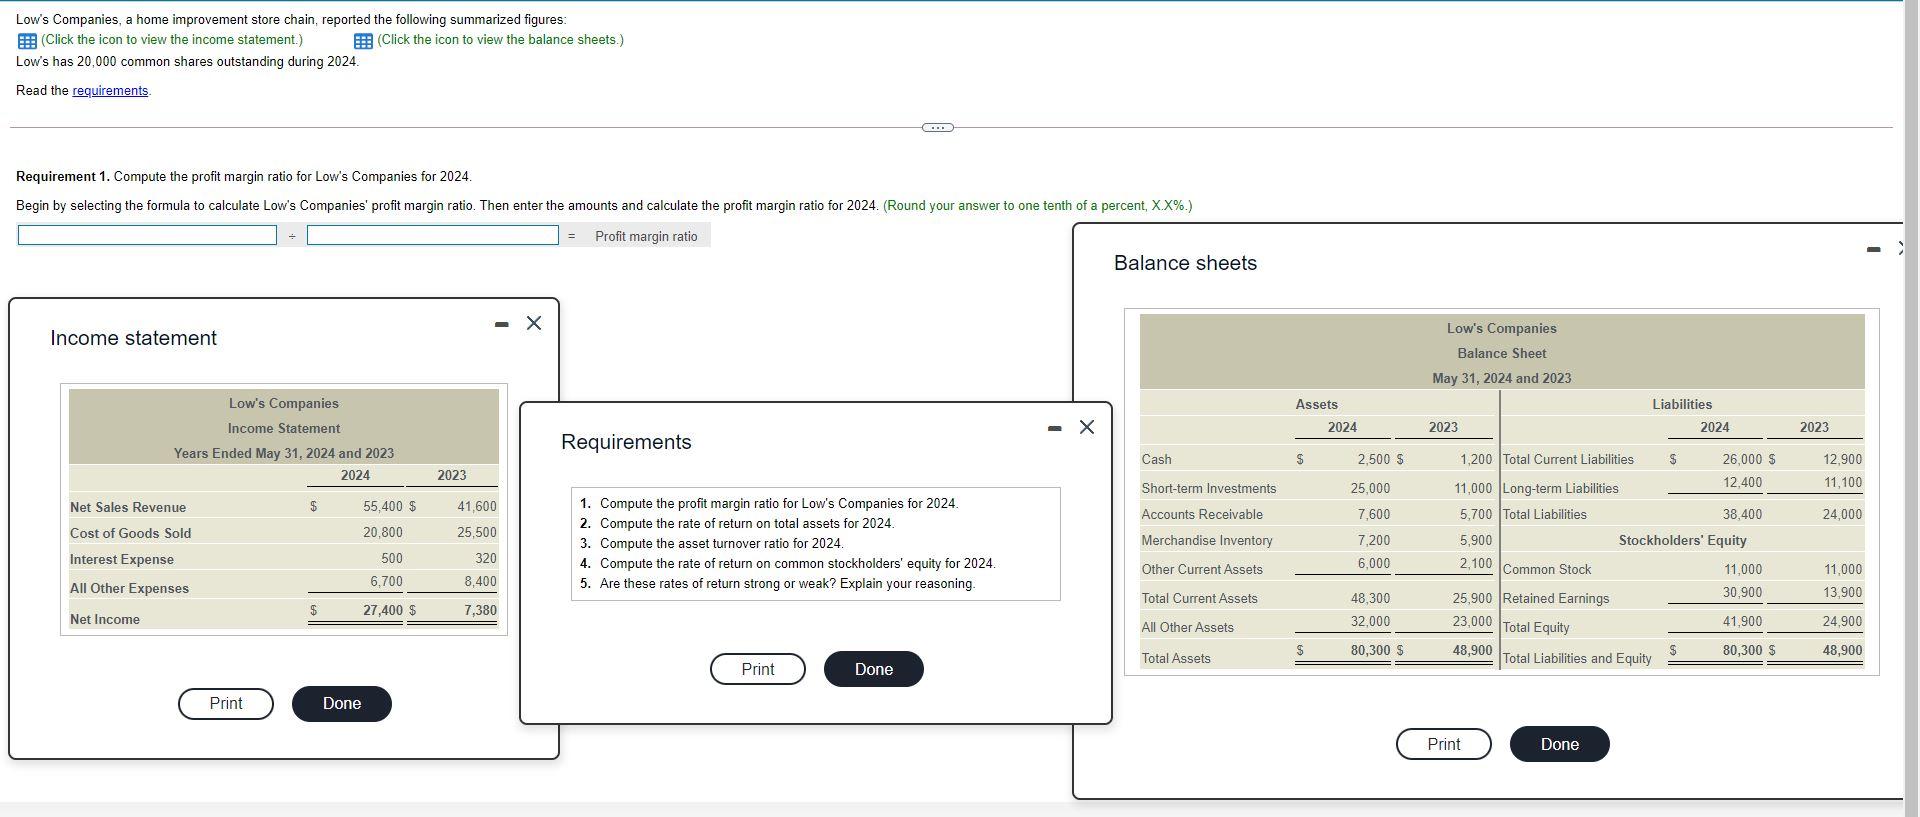Click Total Equity 2023 value 24,900
Viewport: 1920px width, 817px height.
pos(1842,622)
